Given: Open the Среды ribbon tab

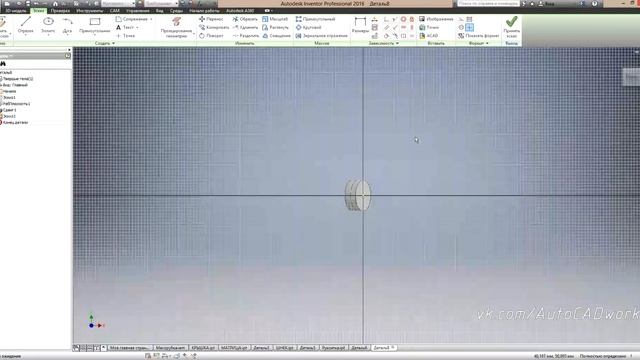Looking at the screenshot, I should click(176, 11).
